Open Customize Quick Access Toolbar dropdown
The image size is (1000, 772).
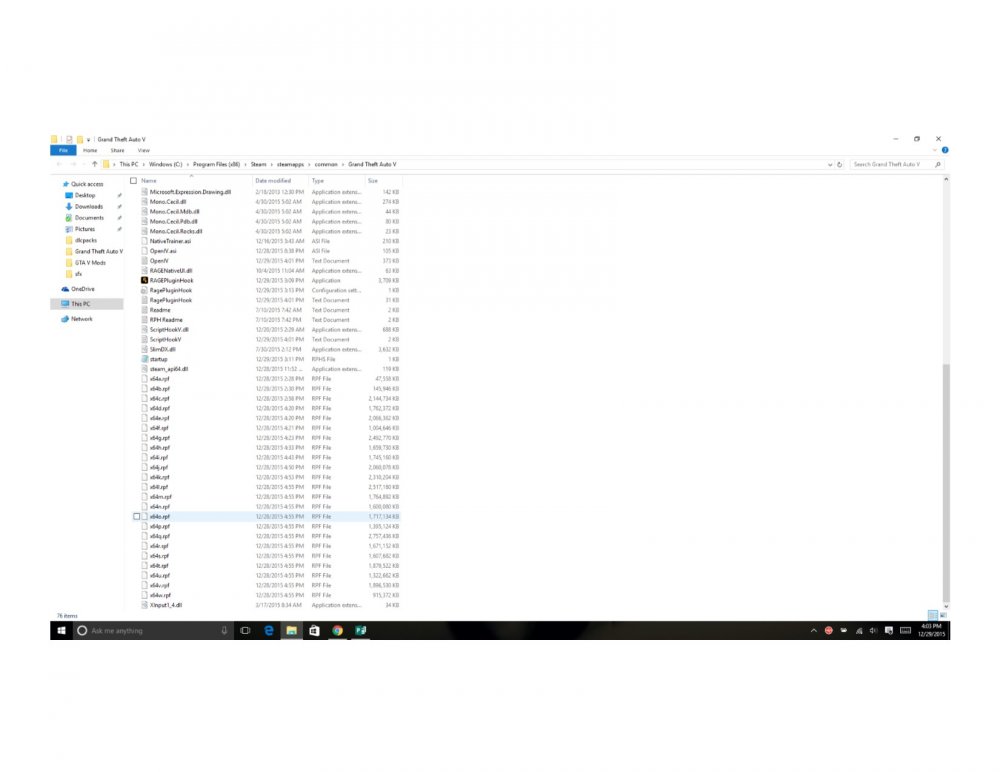coord(88,140)
